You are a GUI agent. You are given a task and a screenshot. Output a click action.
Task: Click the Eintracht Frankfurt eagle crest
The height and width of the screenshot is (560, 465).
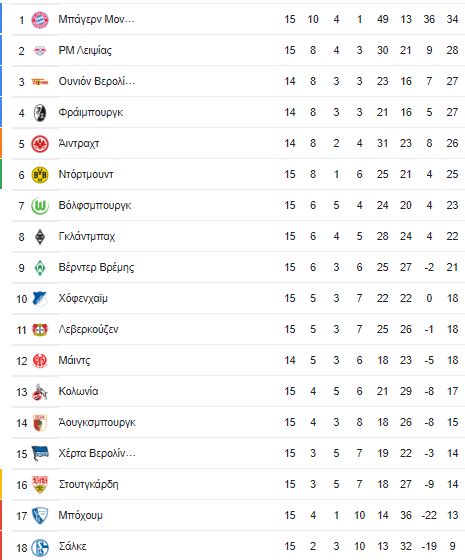pos(40,144)
